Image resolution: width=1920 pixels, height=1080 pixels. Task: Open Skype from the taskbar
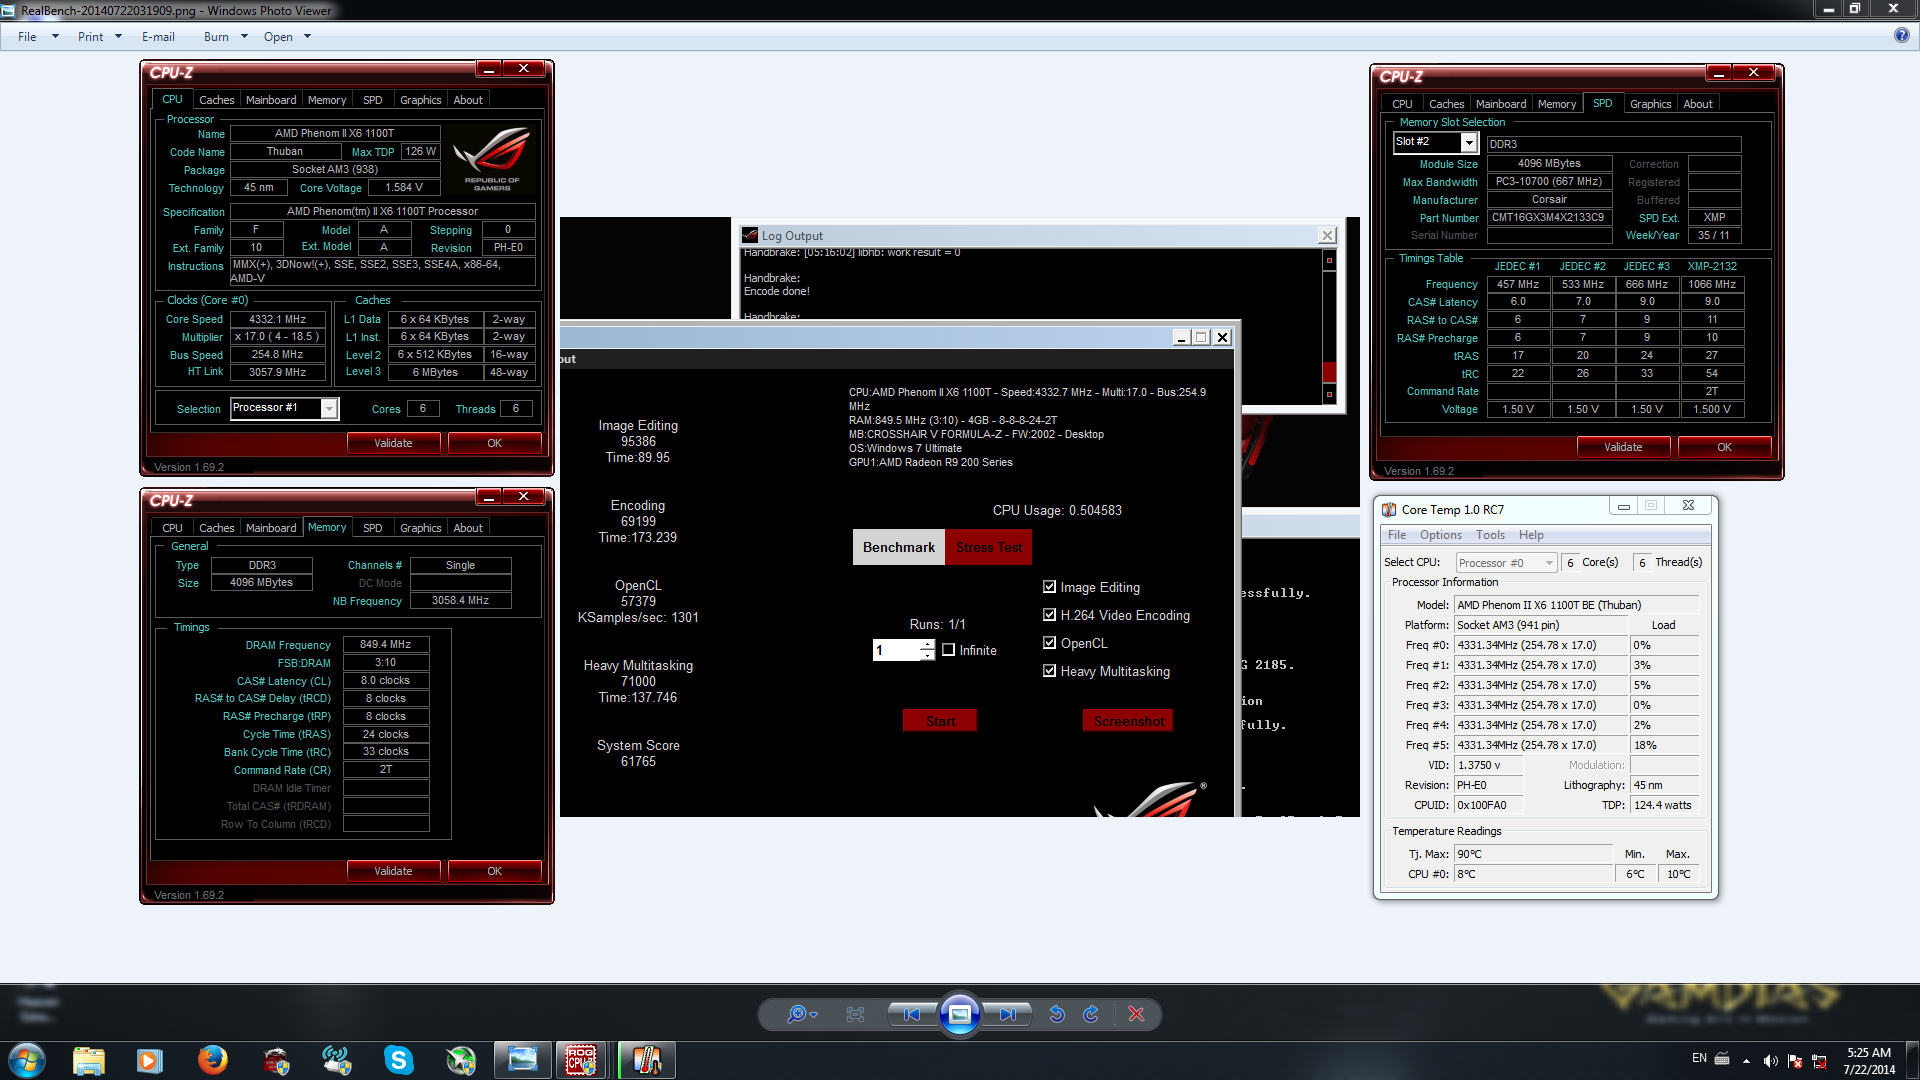399,1060
